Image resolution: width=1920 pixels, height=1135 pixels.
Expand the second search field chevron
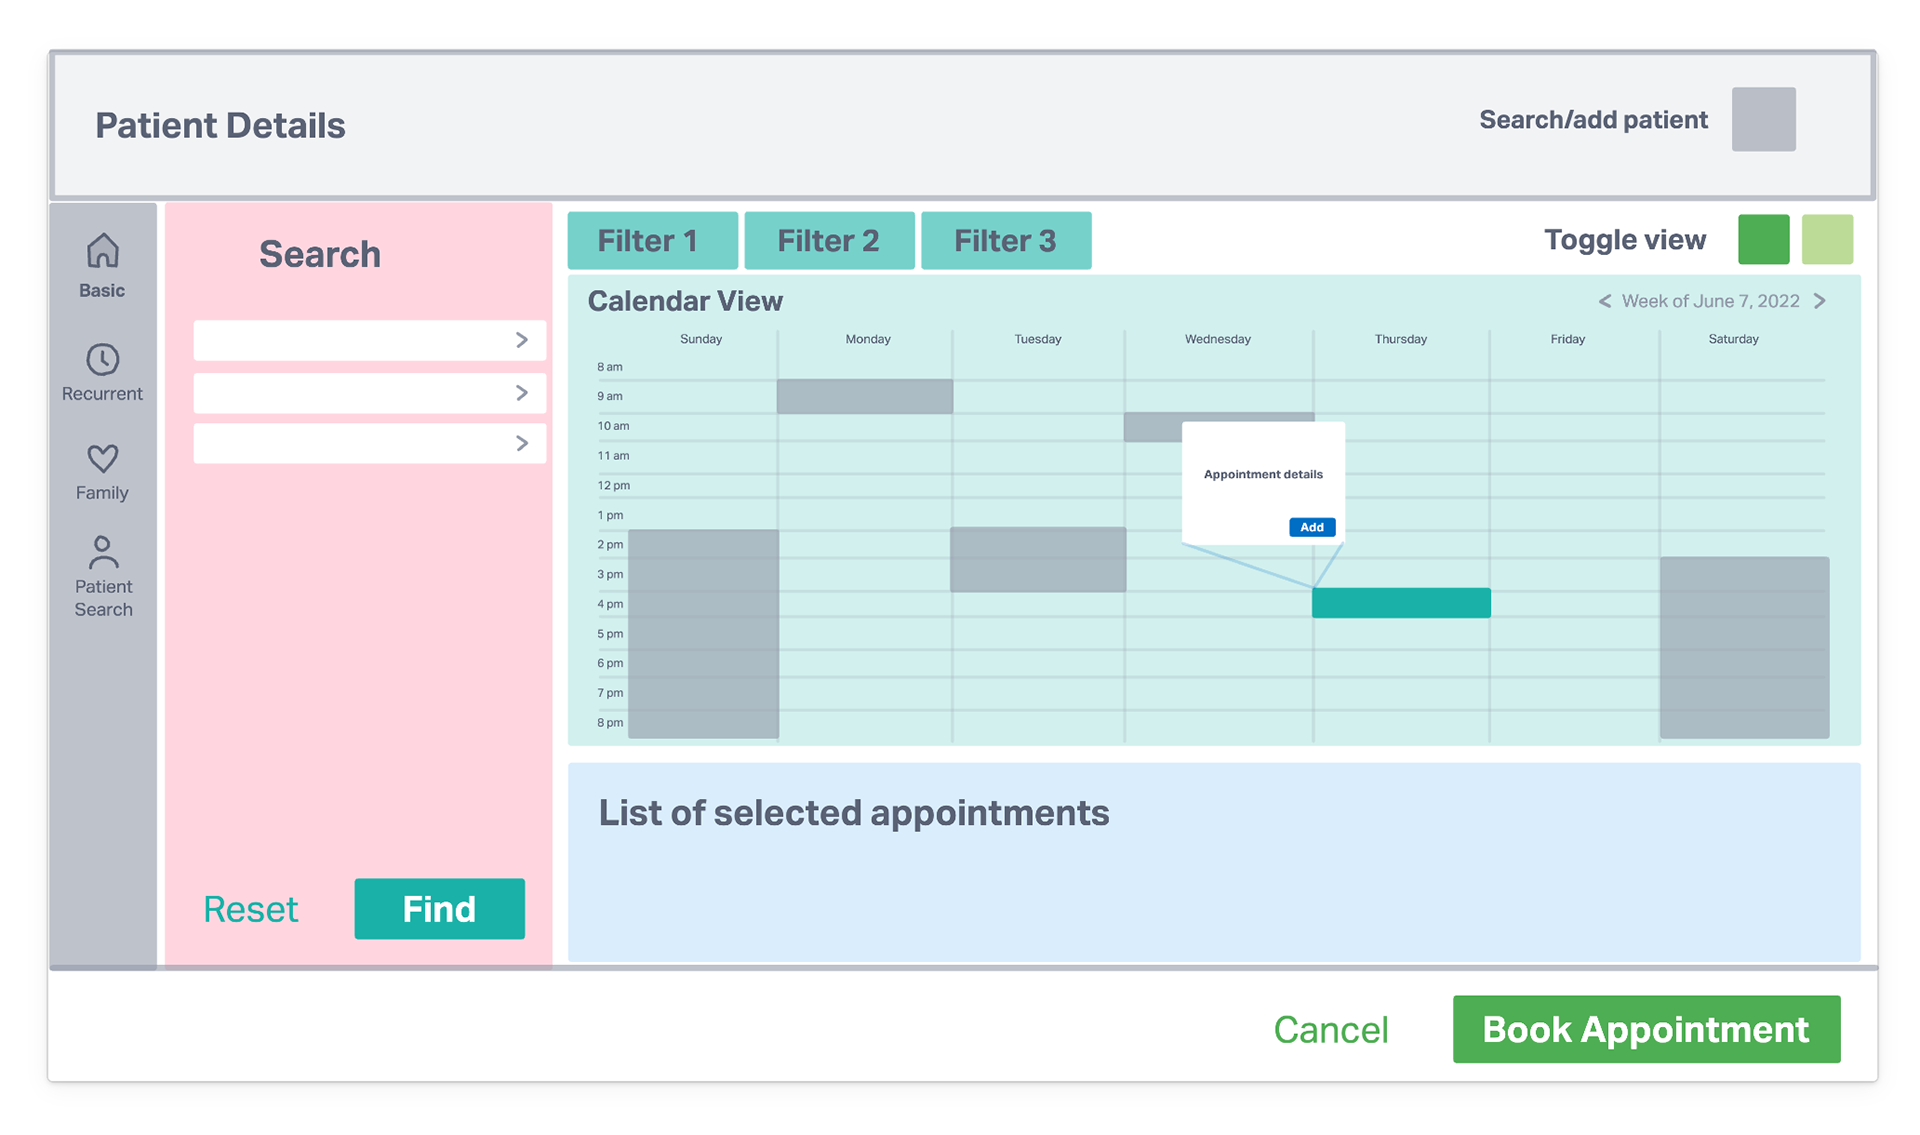tap(522, 393)
